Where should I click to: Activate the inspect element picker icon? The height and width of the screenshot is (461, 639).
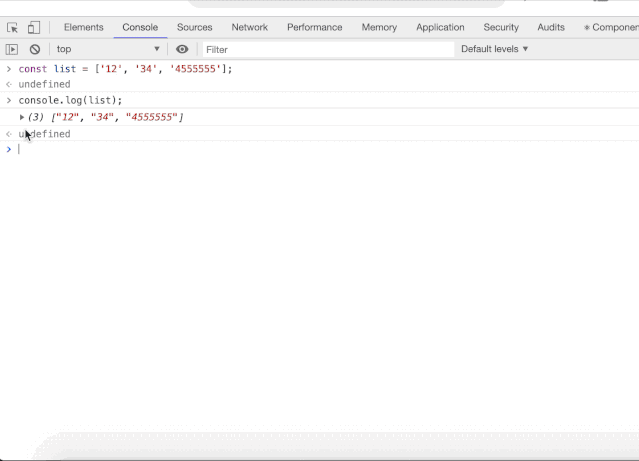pyautogui.click(x=13, y=28)
